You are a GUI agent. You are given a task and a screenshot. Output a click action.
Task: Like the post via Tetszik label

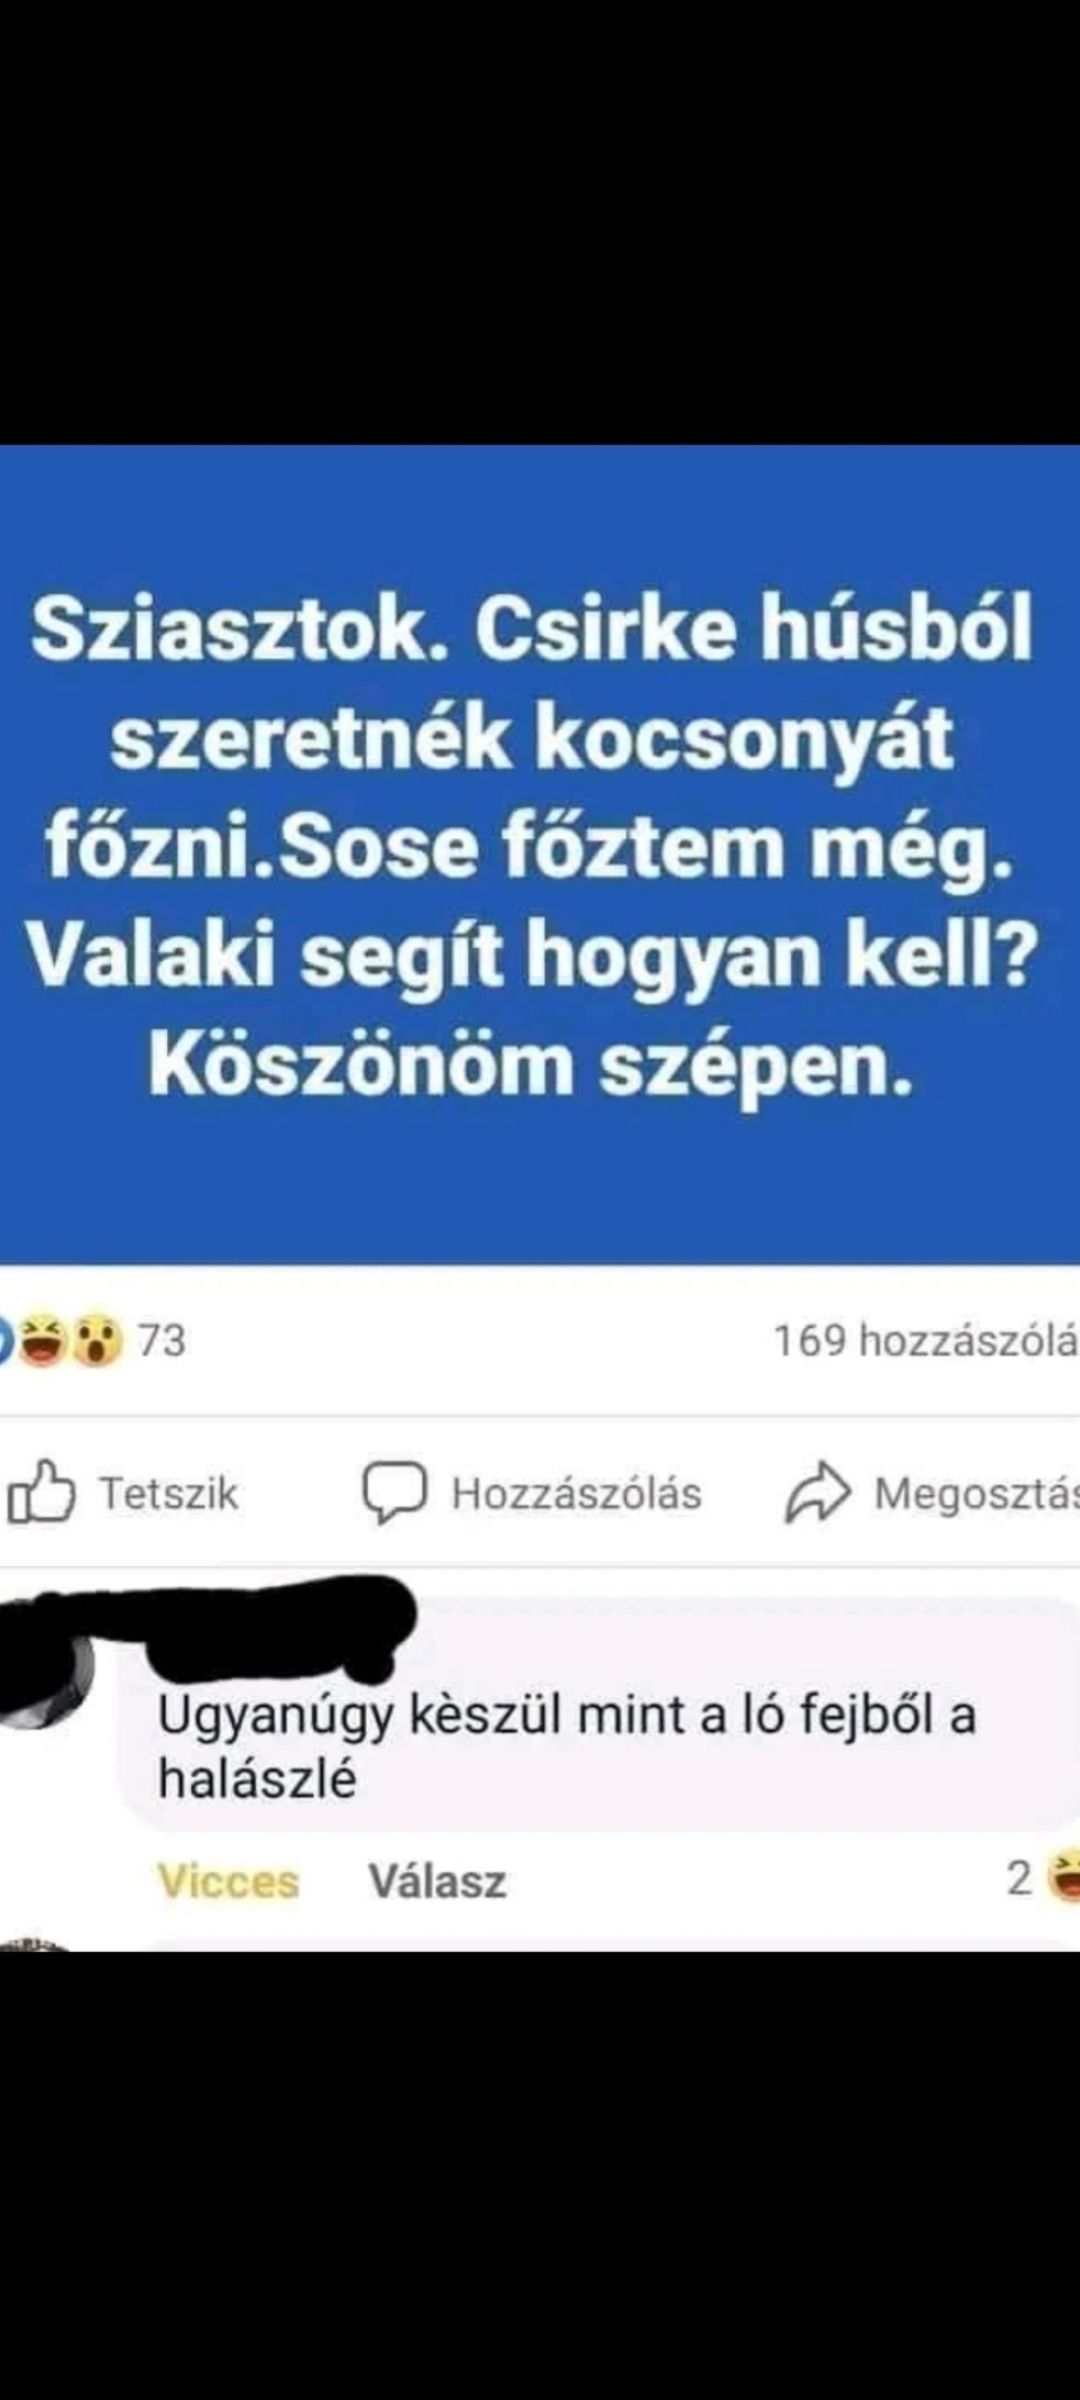[x=168, y=1494]
